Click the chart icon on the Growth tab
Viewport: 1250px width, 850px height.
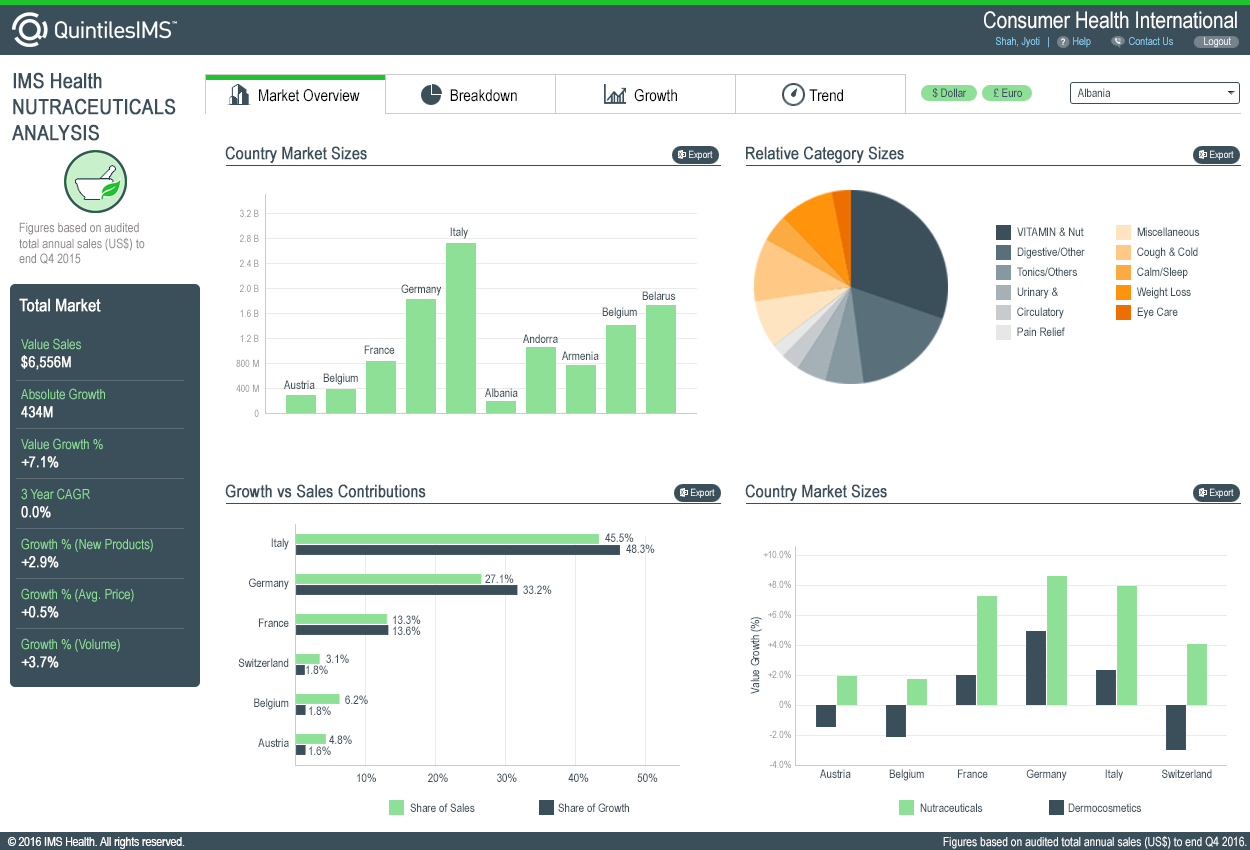615,95
